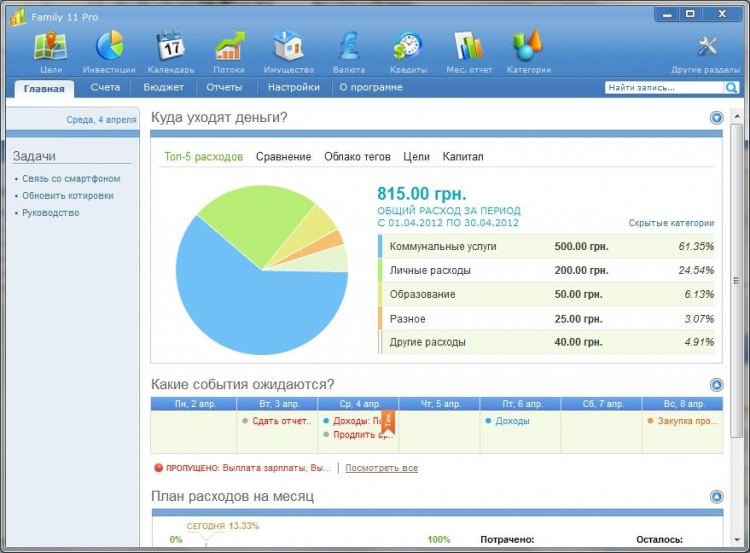The width and height of the screenshot is (750, 553).
Task: Open the Имущество house icon
Action: coord(288,46)
